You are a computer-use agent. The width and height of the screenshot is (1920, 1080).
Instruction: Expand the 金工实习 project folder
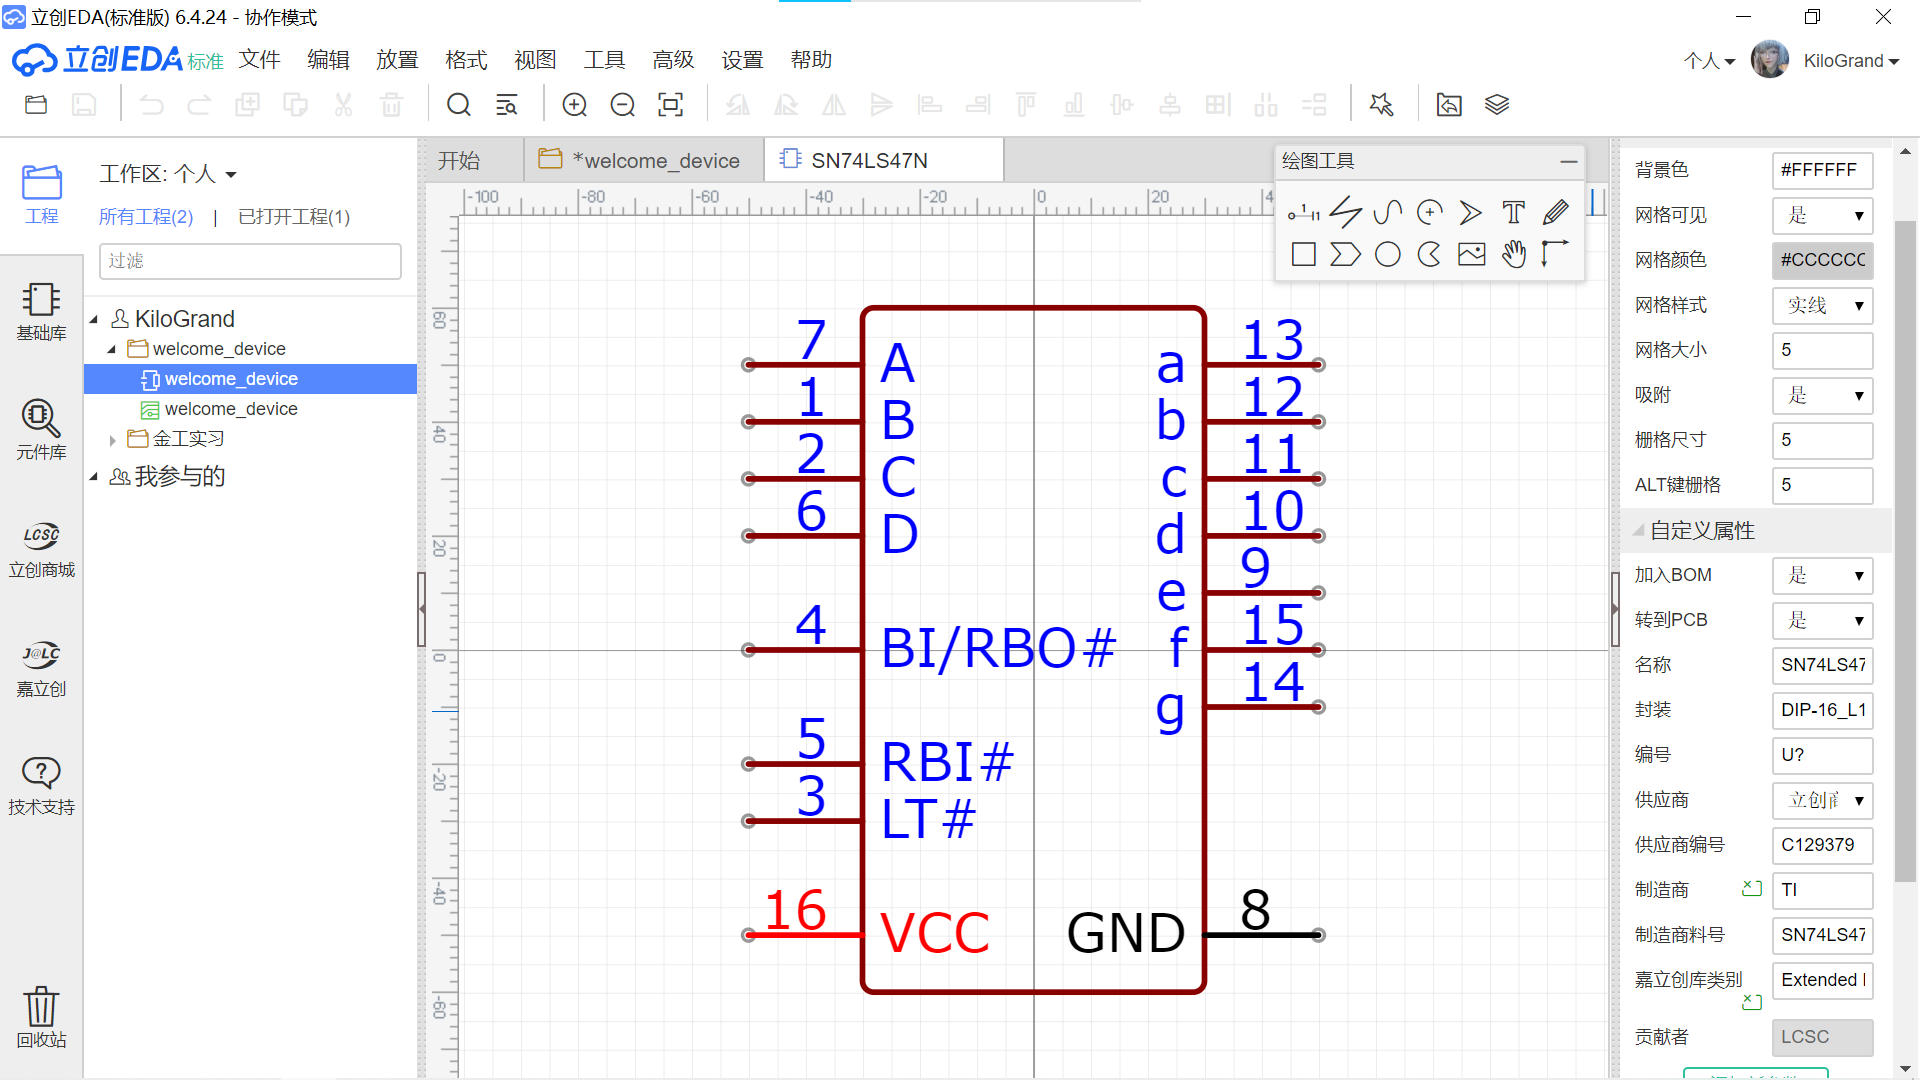pos(113,439)
